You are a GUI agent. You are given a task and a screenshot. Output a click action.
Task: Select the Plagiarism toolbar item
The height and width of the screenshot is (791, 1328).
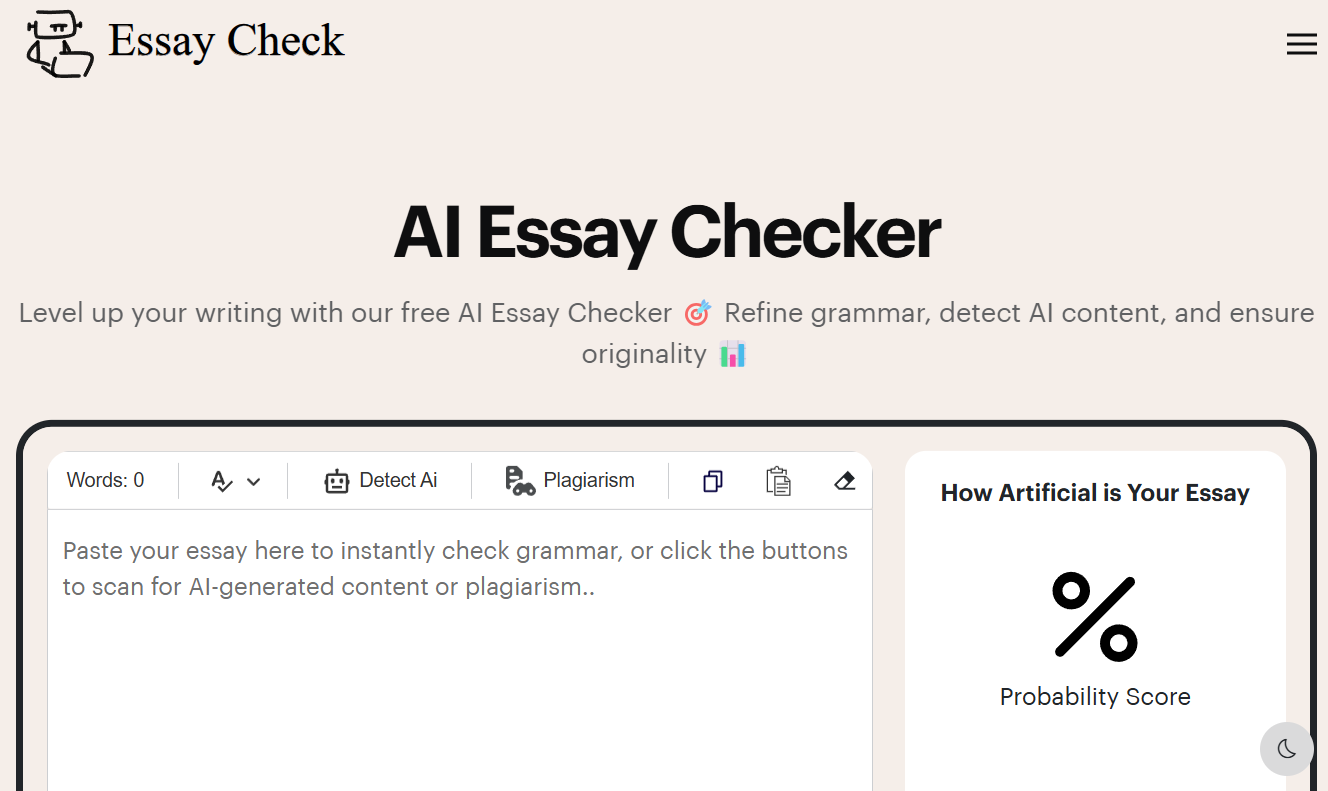(x=570, y=480)
